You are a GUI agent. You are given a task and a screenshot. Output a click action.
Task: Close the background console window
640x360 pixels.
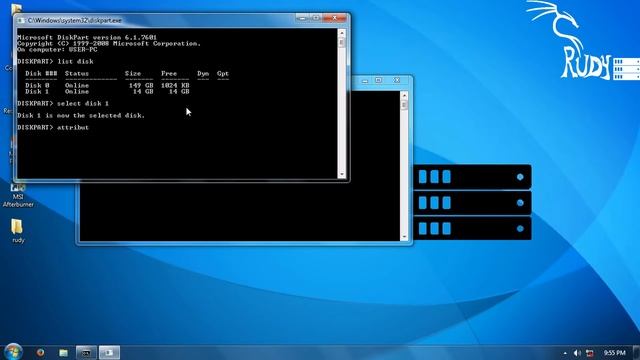click(x=397, y=80)
